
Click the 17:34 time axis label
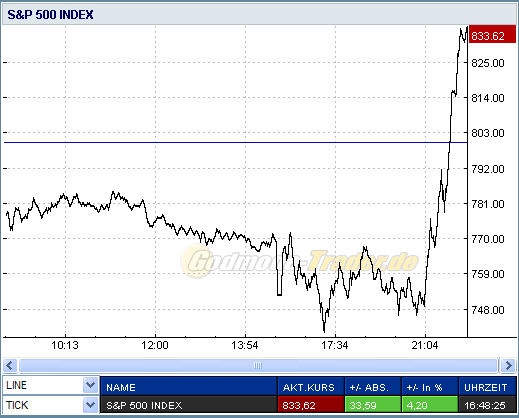pos(335,345)
